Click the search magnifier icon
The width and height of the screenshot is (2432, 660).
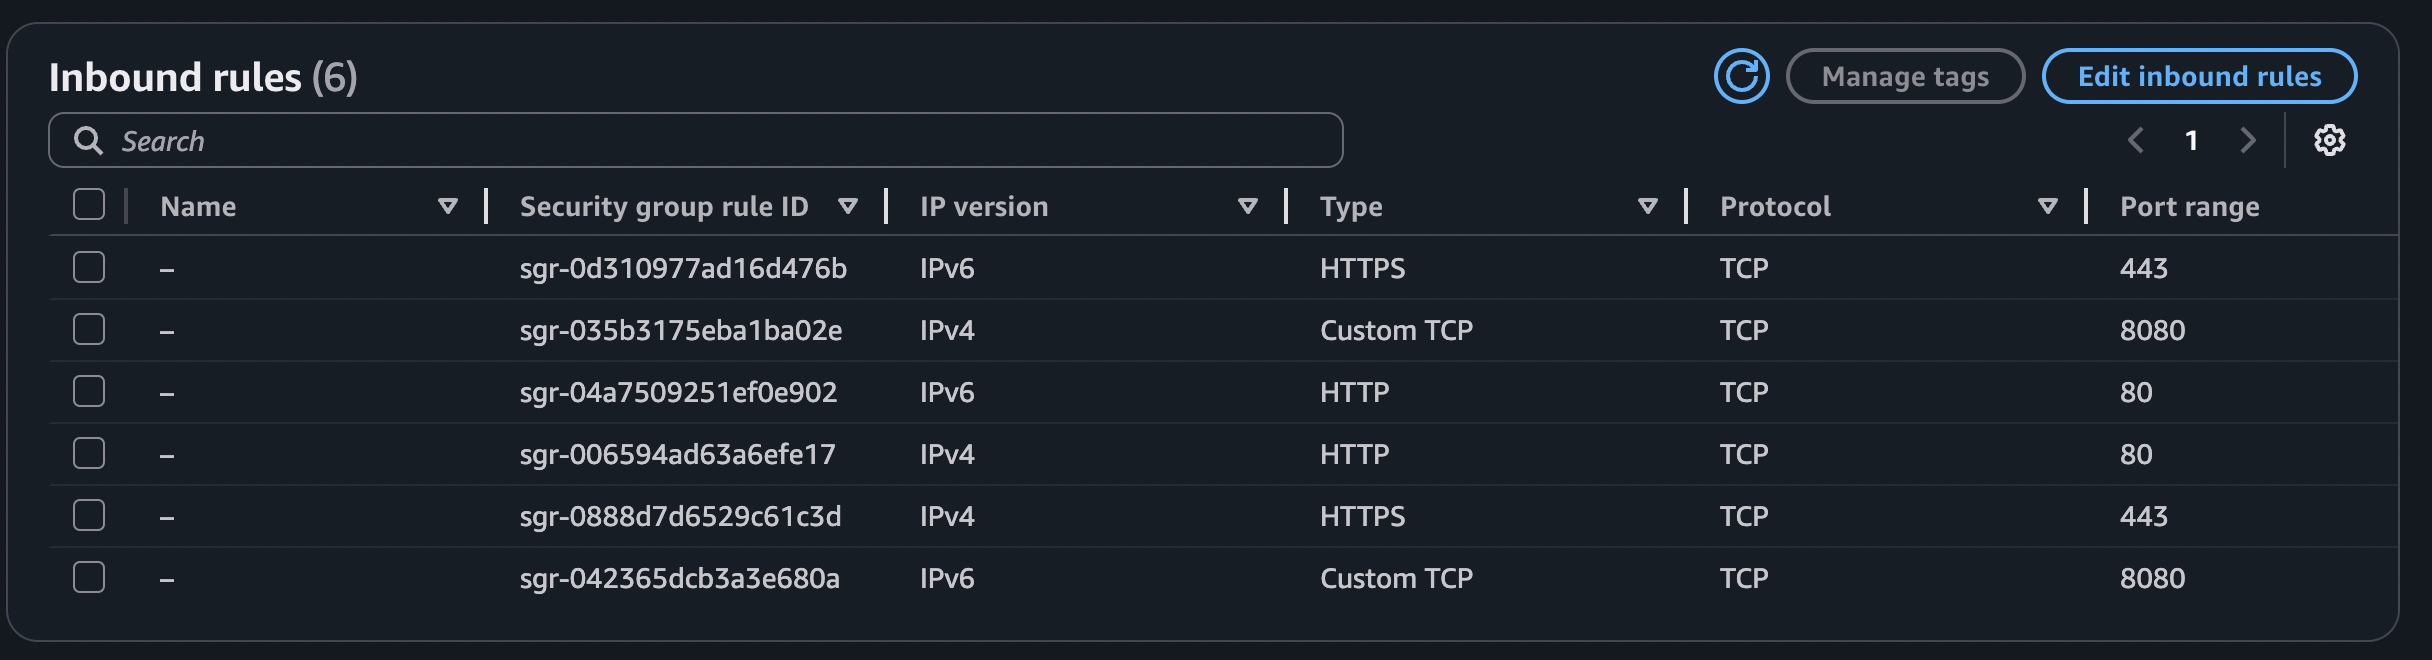click(x=88, y=141)
